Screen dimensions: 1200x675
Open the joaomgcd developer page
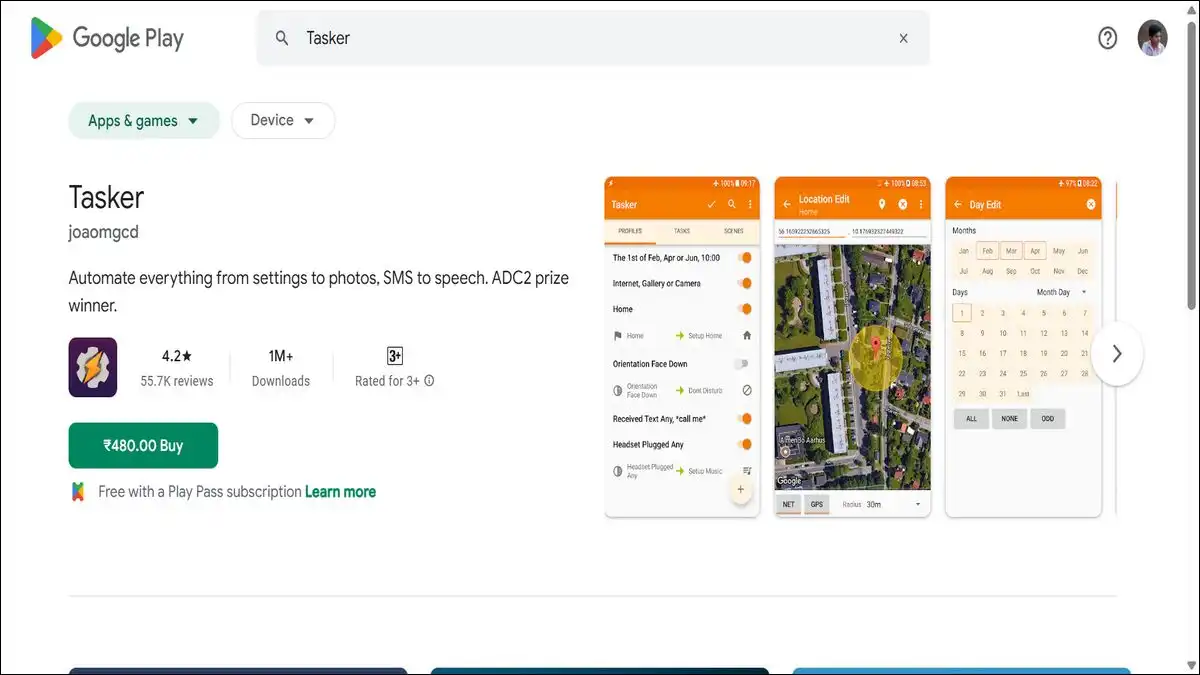tap(103, 232)
